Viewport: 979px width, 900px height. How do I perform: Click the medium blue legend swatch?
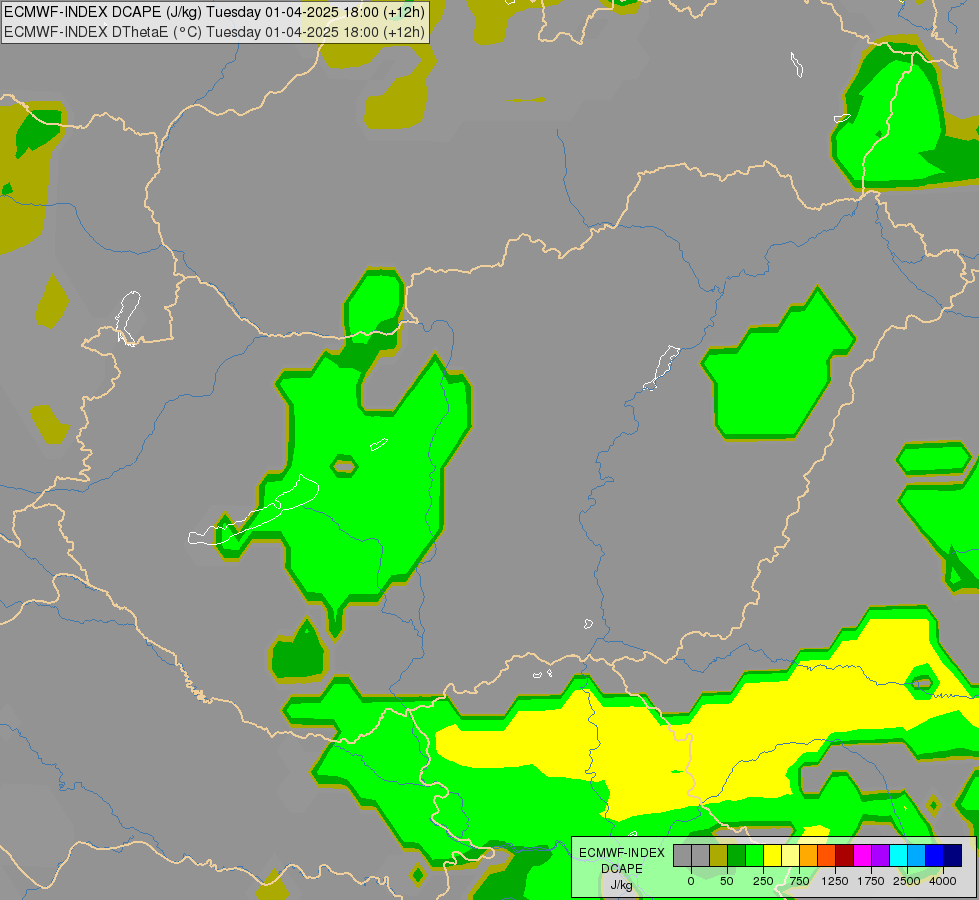pyautogui.click(x=935, y=856)
